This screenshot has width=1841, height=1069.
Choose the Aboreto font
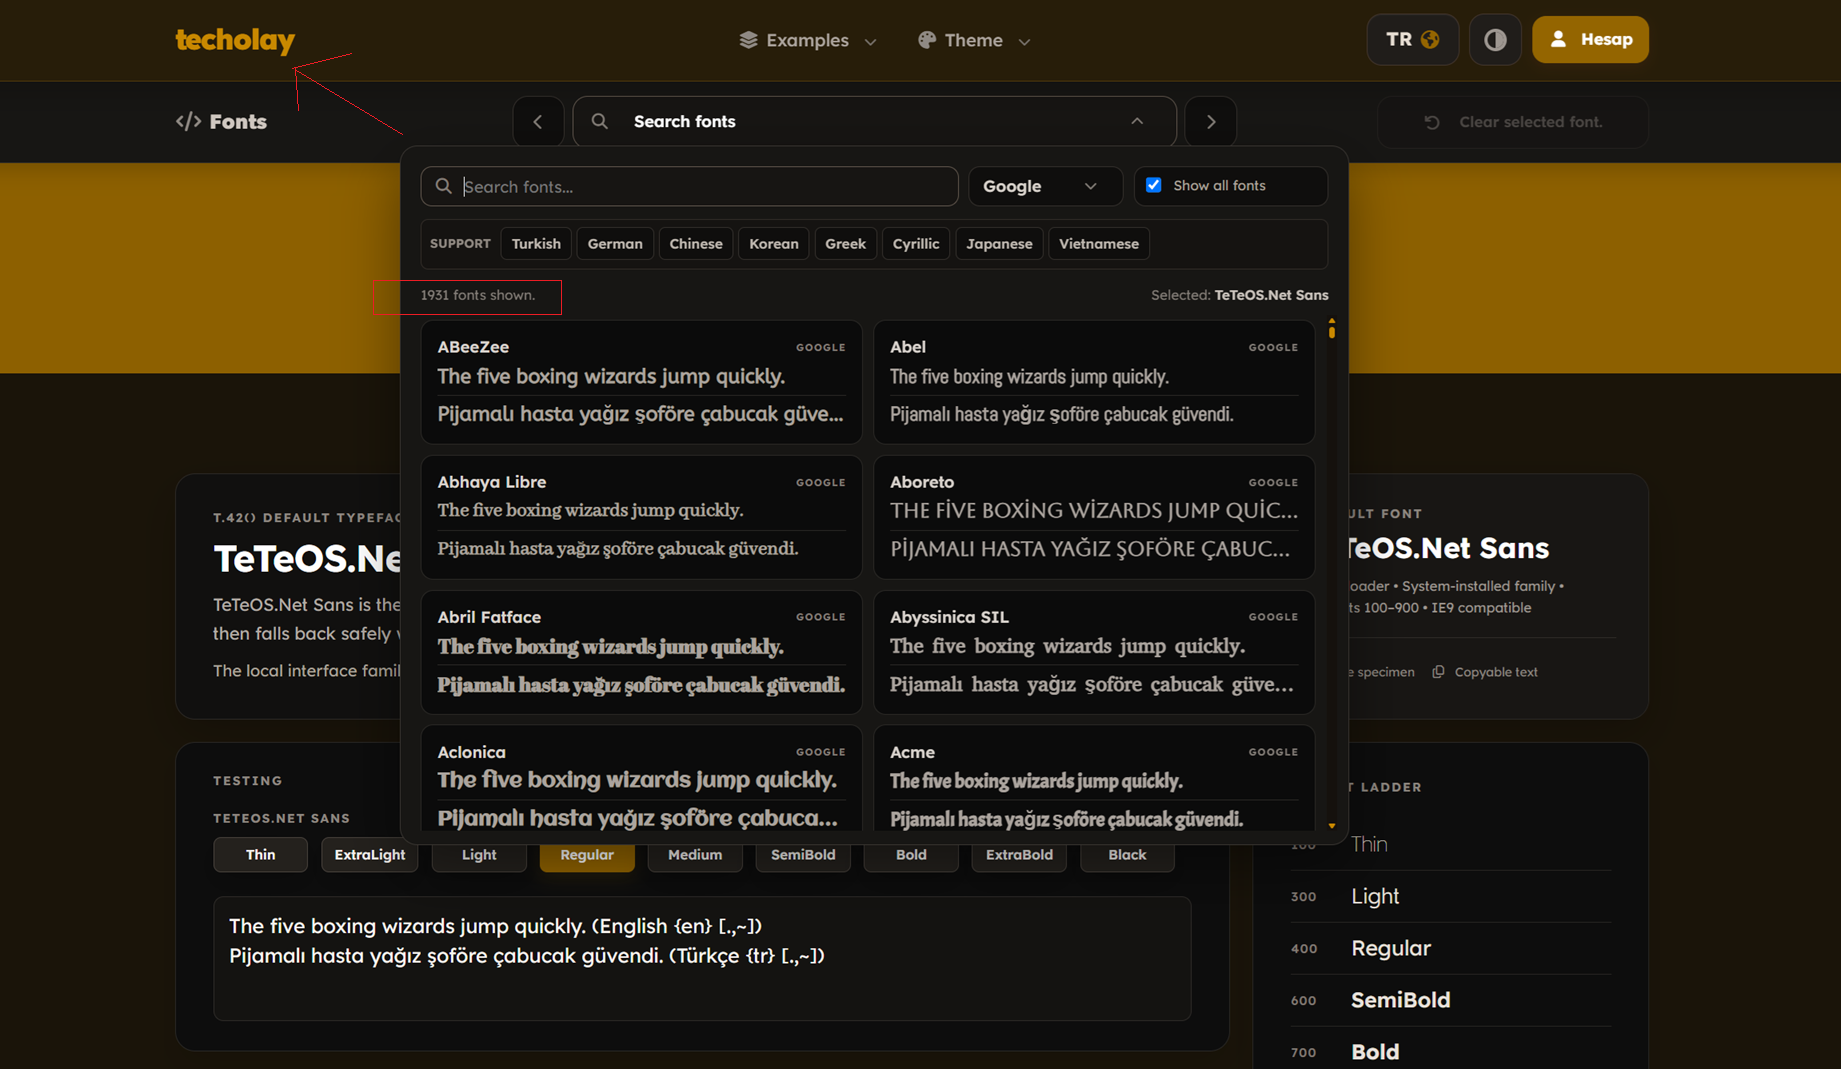pyautogui.click(x=1094, y=517)
